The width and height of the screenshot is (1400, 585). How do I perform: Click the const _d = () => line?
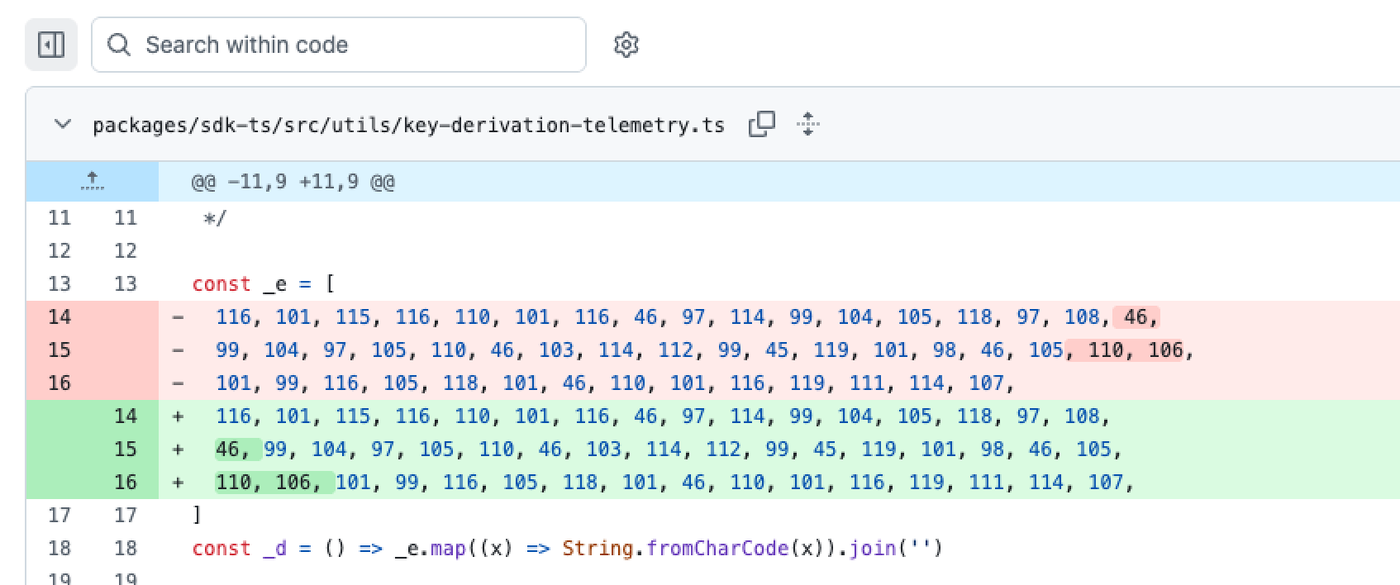point(568,548)
